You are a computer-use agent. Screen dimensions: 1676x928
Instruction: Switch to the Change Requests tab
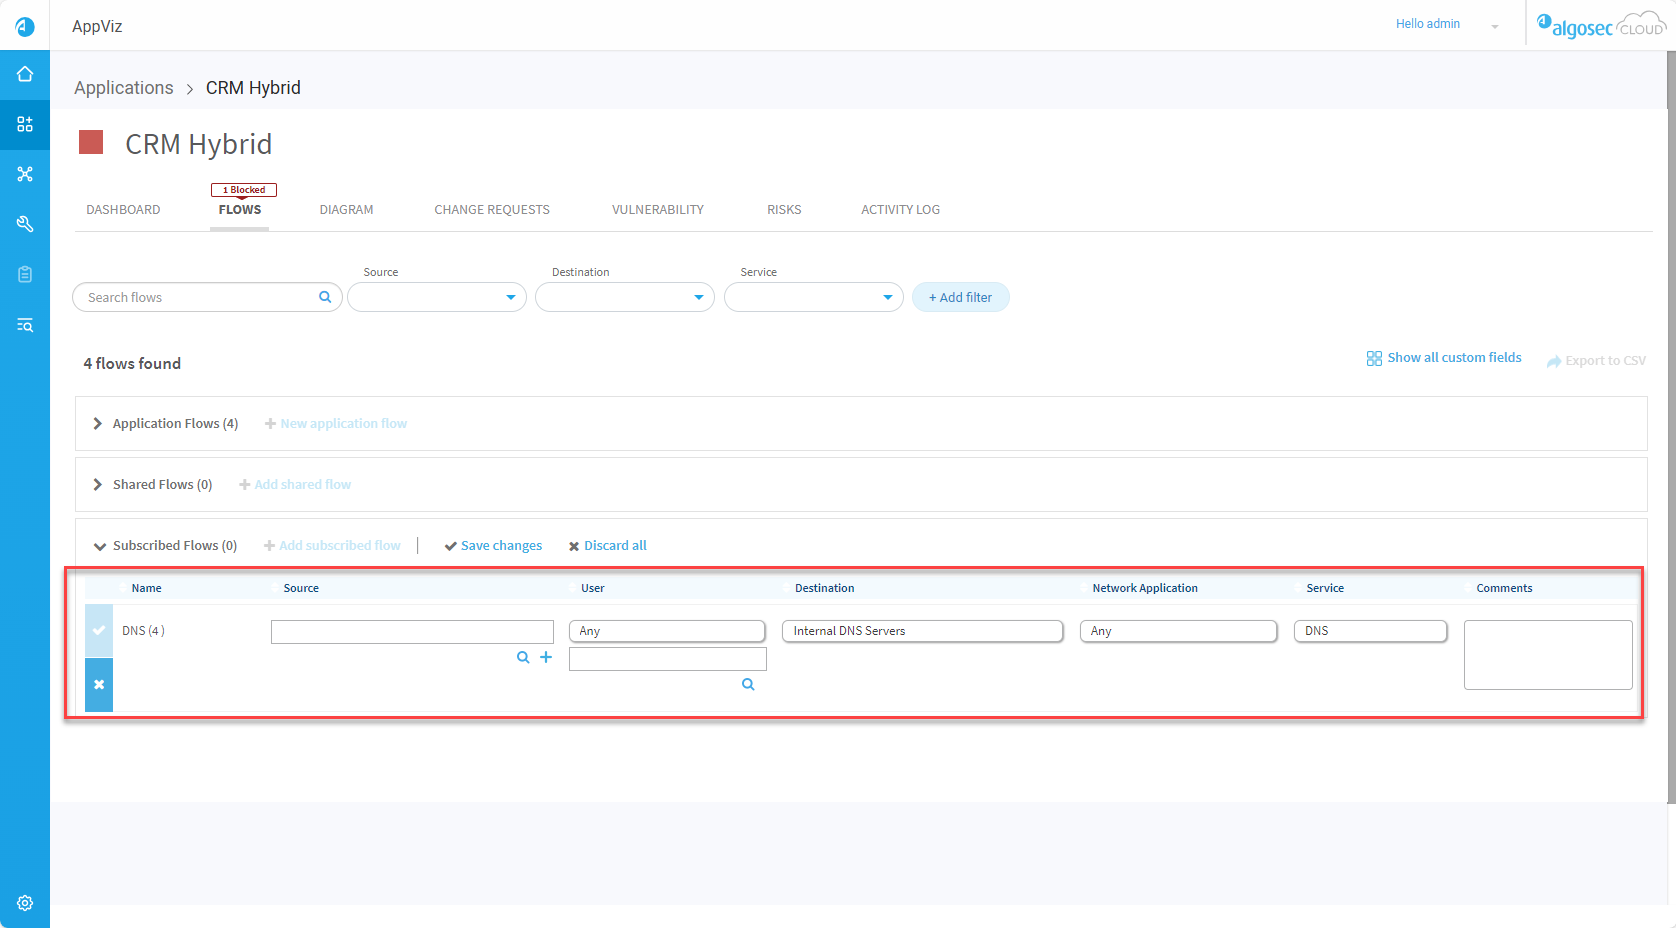point(492,210)
